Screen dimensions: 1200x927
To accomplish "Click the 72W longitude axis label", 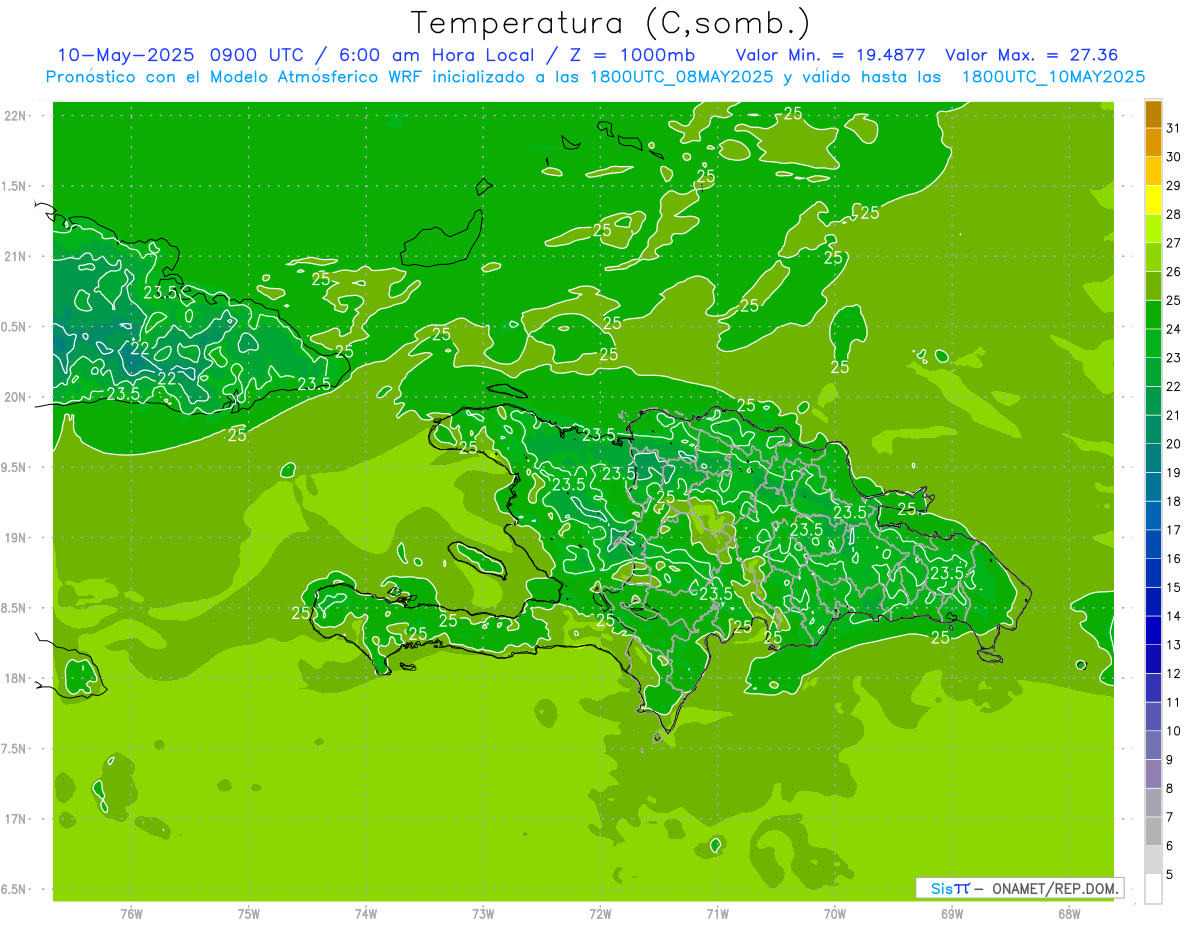I will click(x=600, y=914).
